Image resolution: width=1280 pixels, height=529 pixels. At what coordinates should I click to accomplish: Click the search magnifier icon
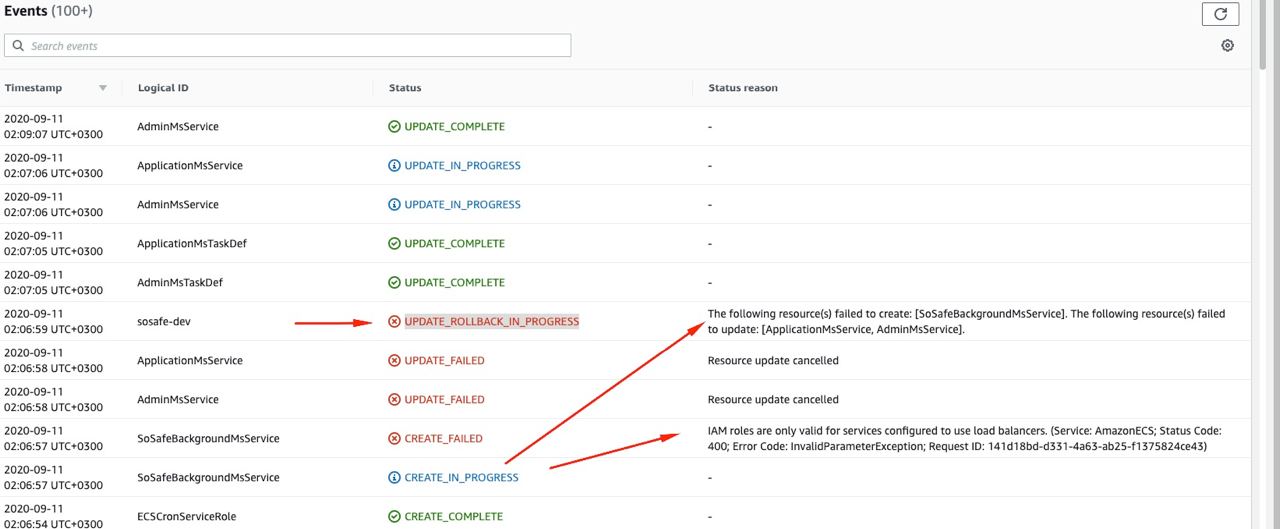[x=18, y=46]
